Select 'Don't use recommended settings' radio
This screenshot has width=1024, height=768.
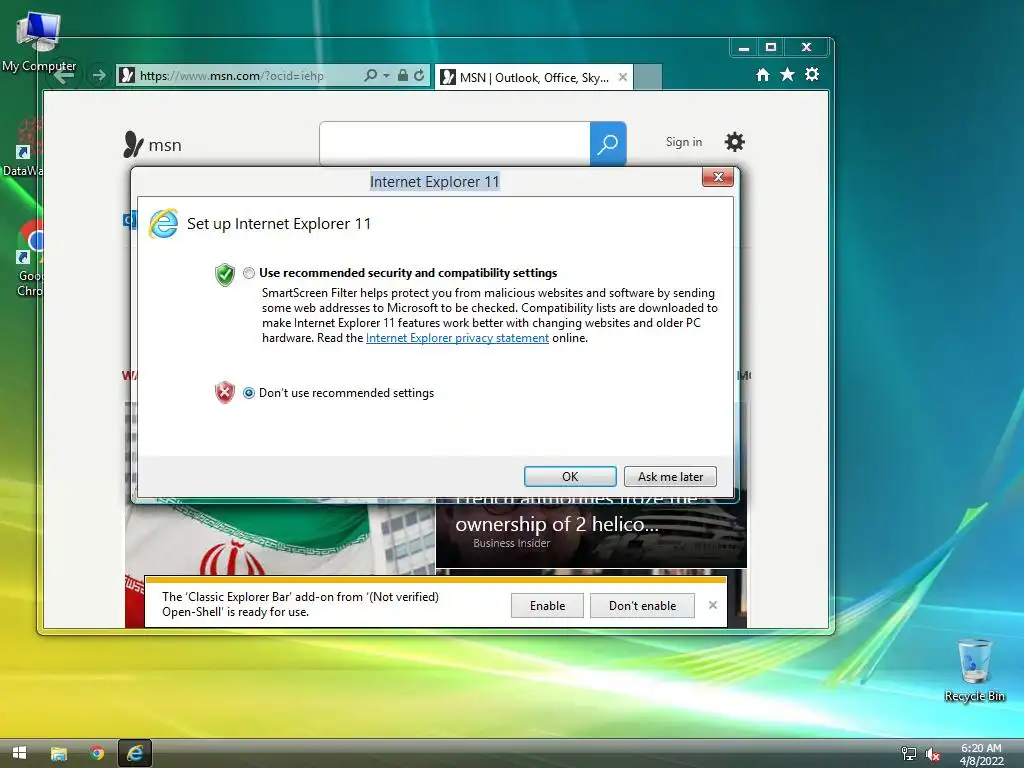click(x=249, y=392)
